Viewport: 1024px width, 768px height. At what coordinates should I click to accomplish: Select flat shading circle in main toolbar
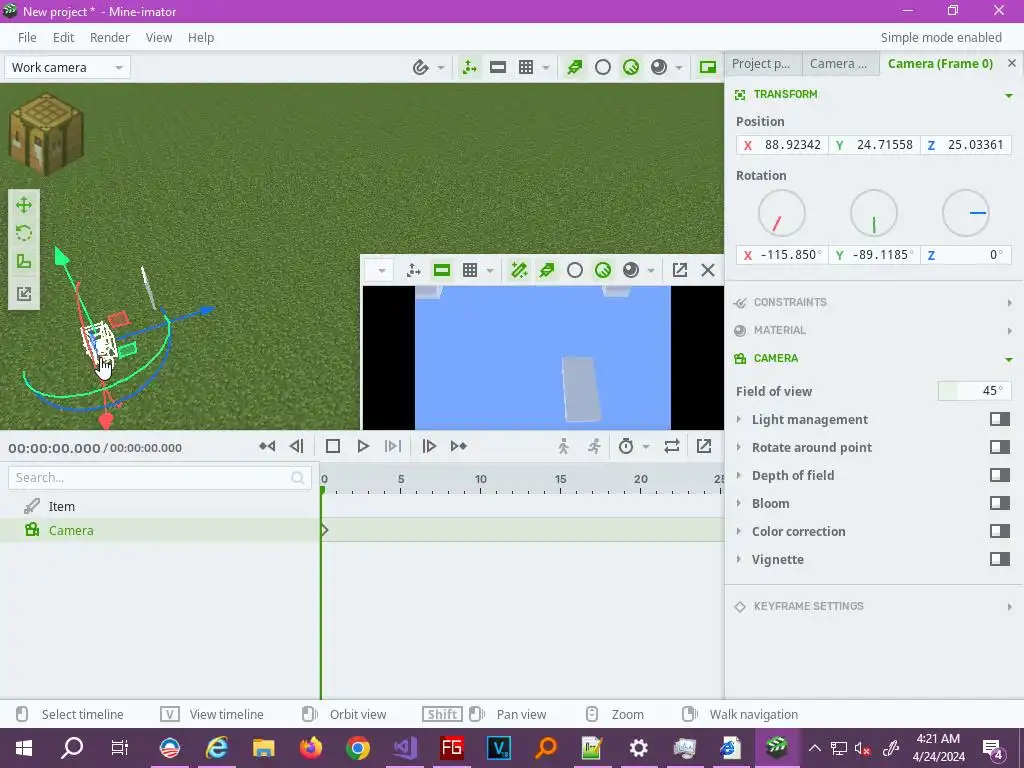click(603, 67)
